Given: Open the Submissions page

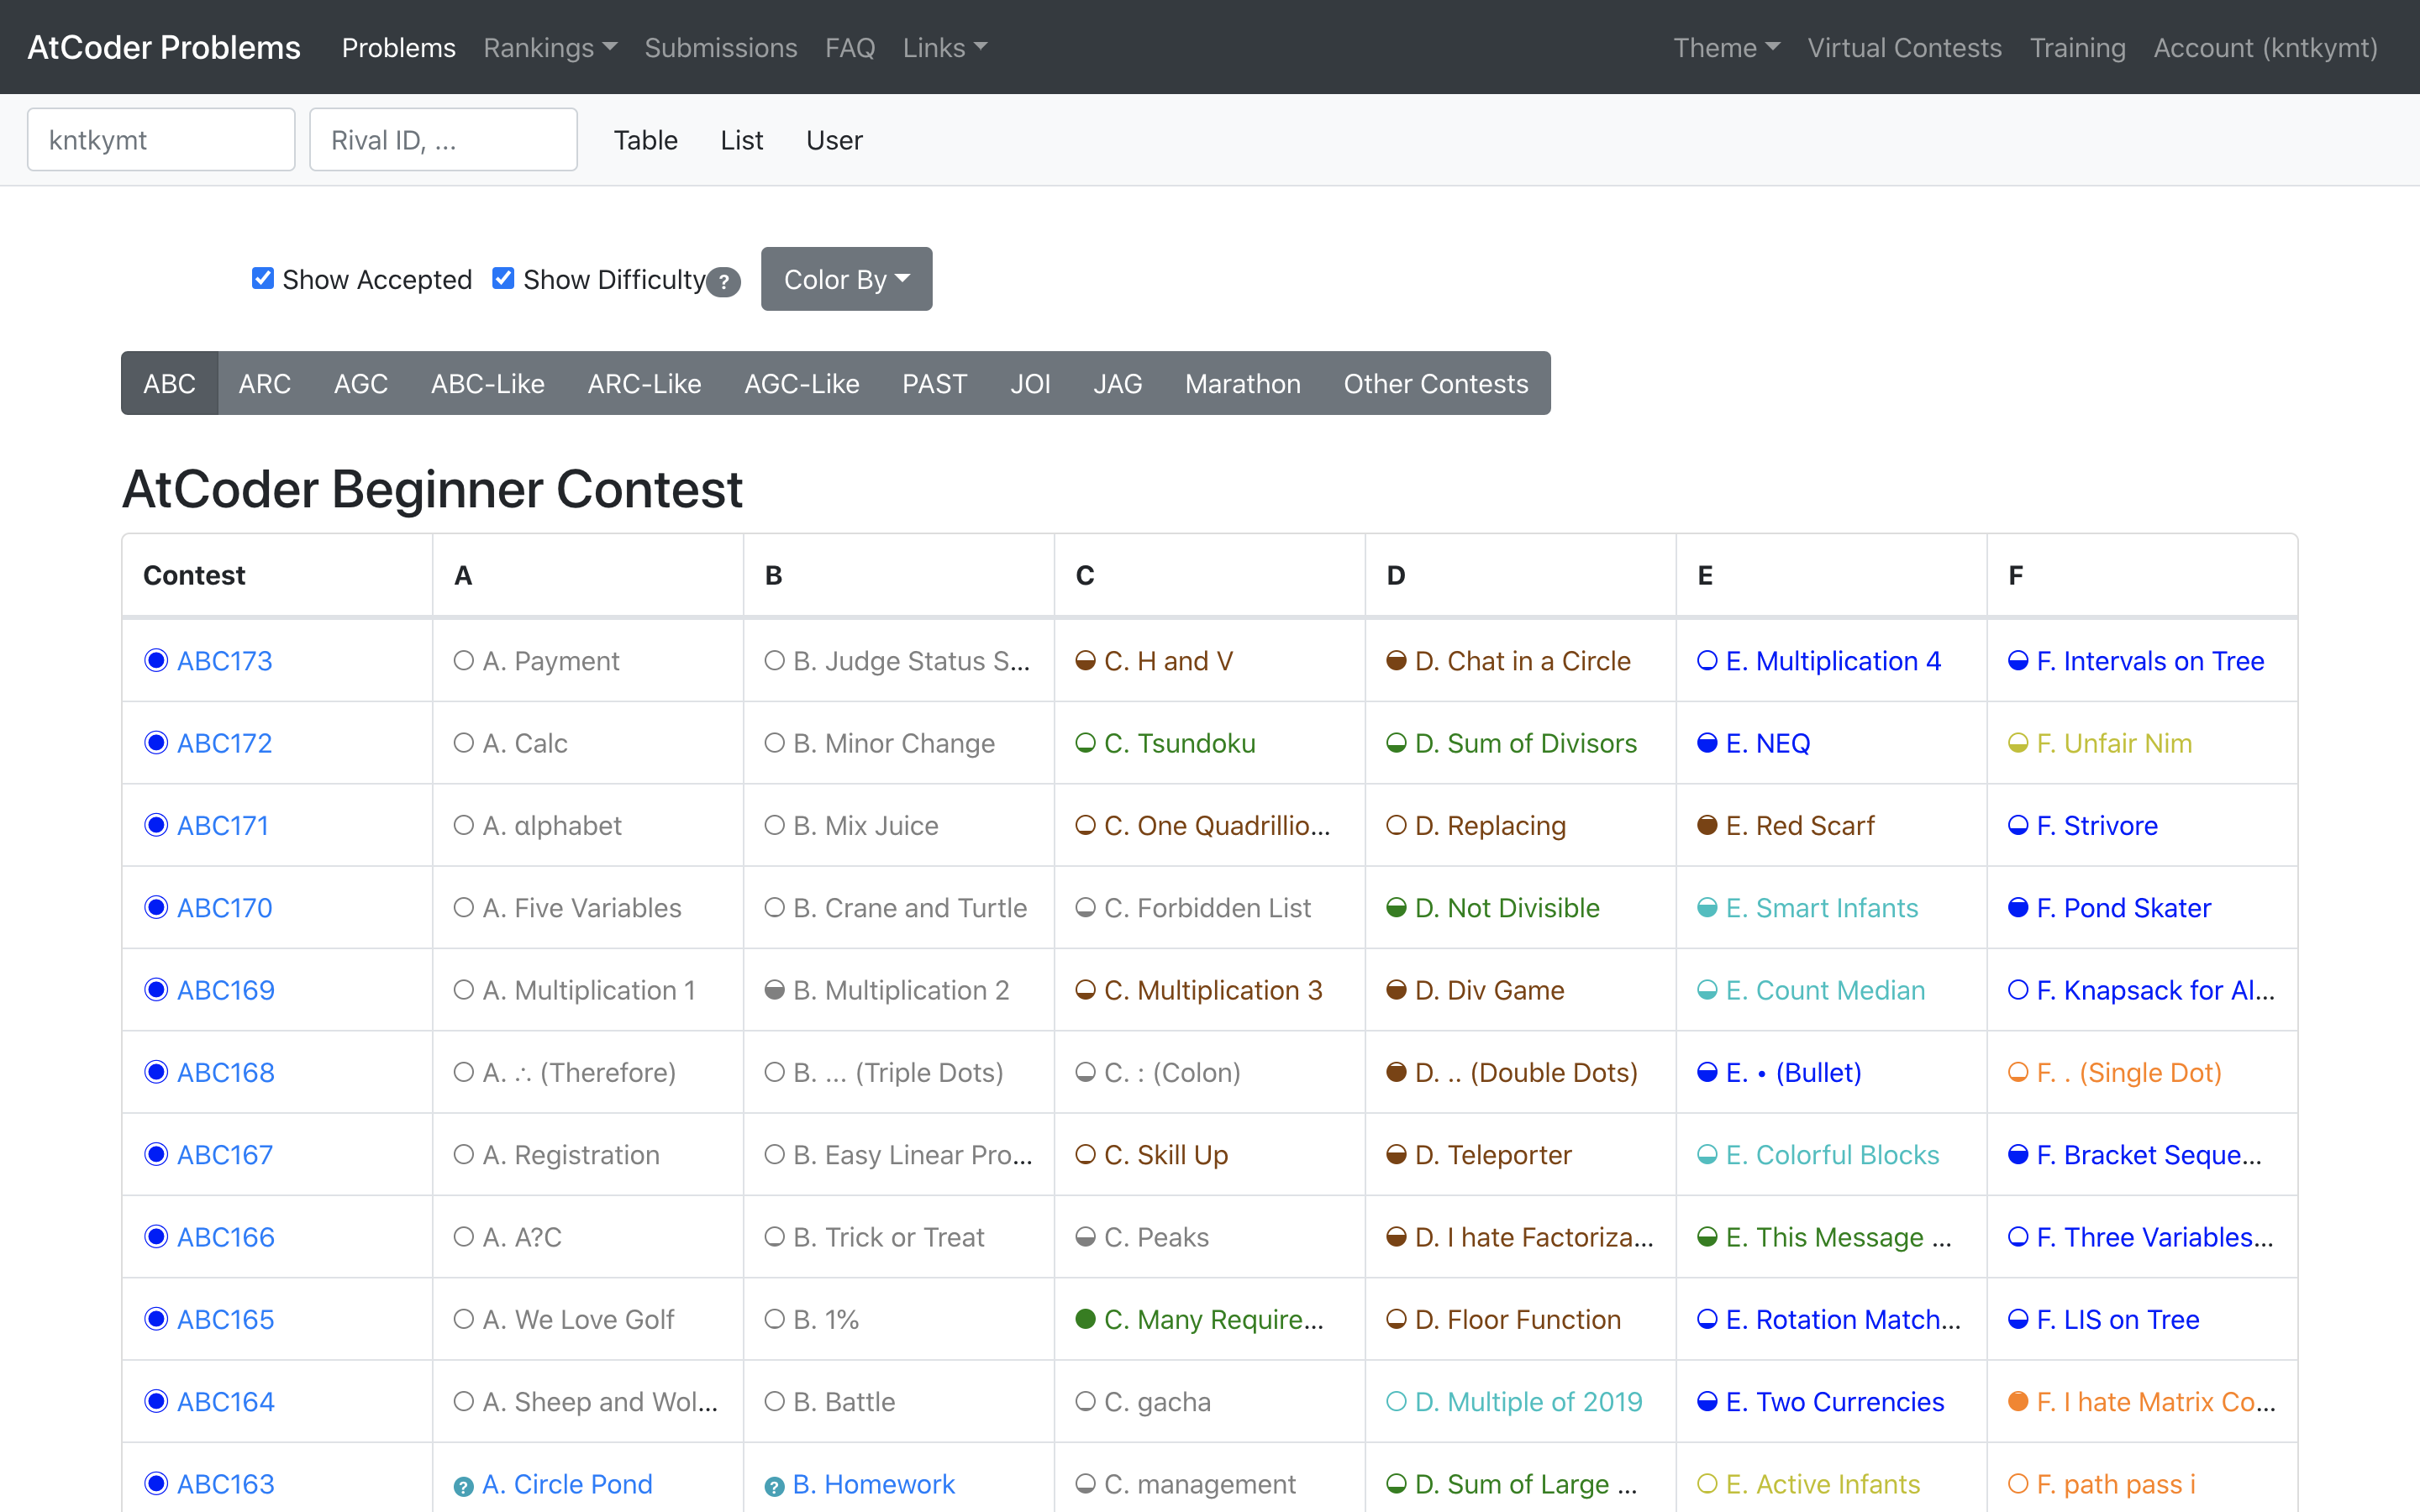Looking at the screenshot, I should pos(720,47).
